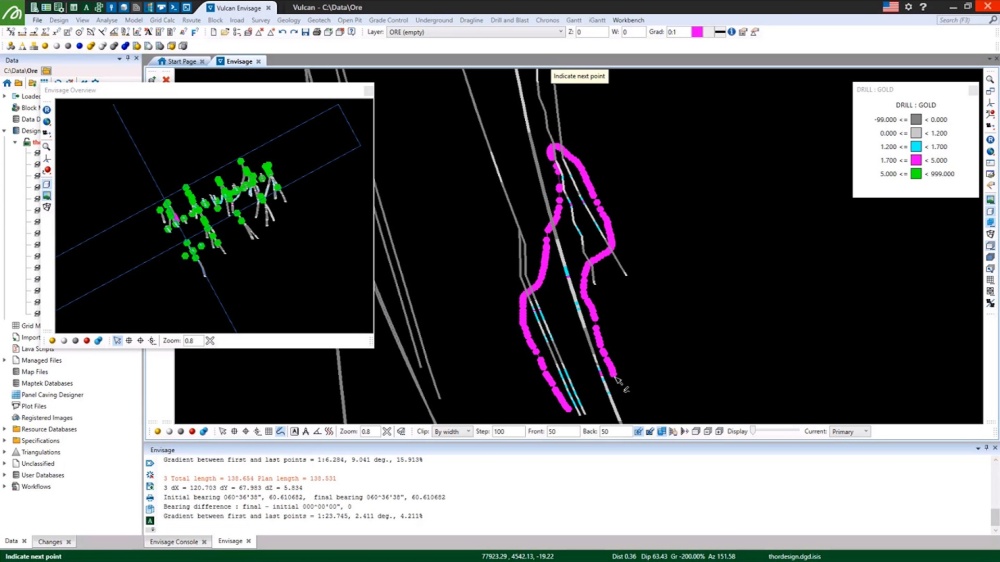Click the Undo arrow icon
Image resolution: width=1000 pixels, height=562 pixels.
283,32
